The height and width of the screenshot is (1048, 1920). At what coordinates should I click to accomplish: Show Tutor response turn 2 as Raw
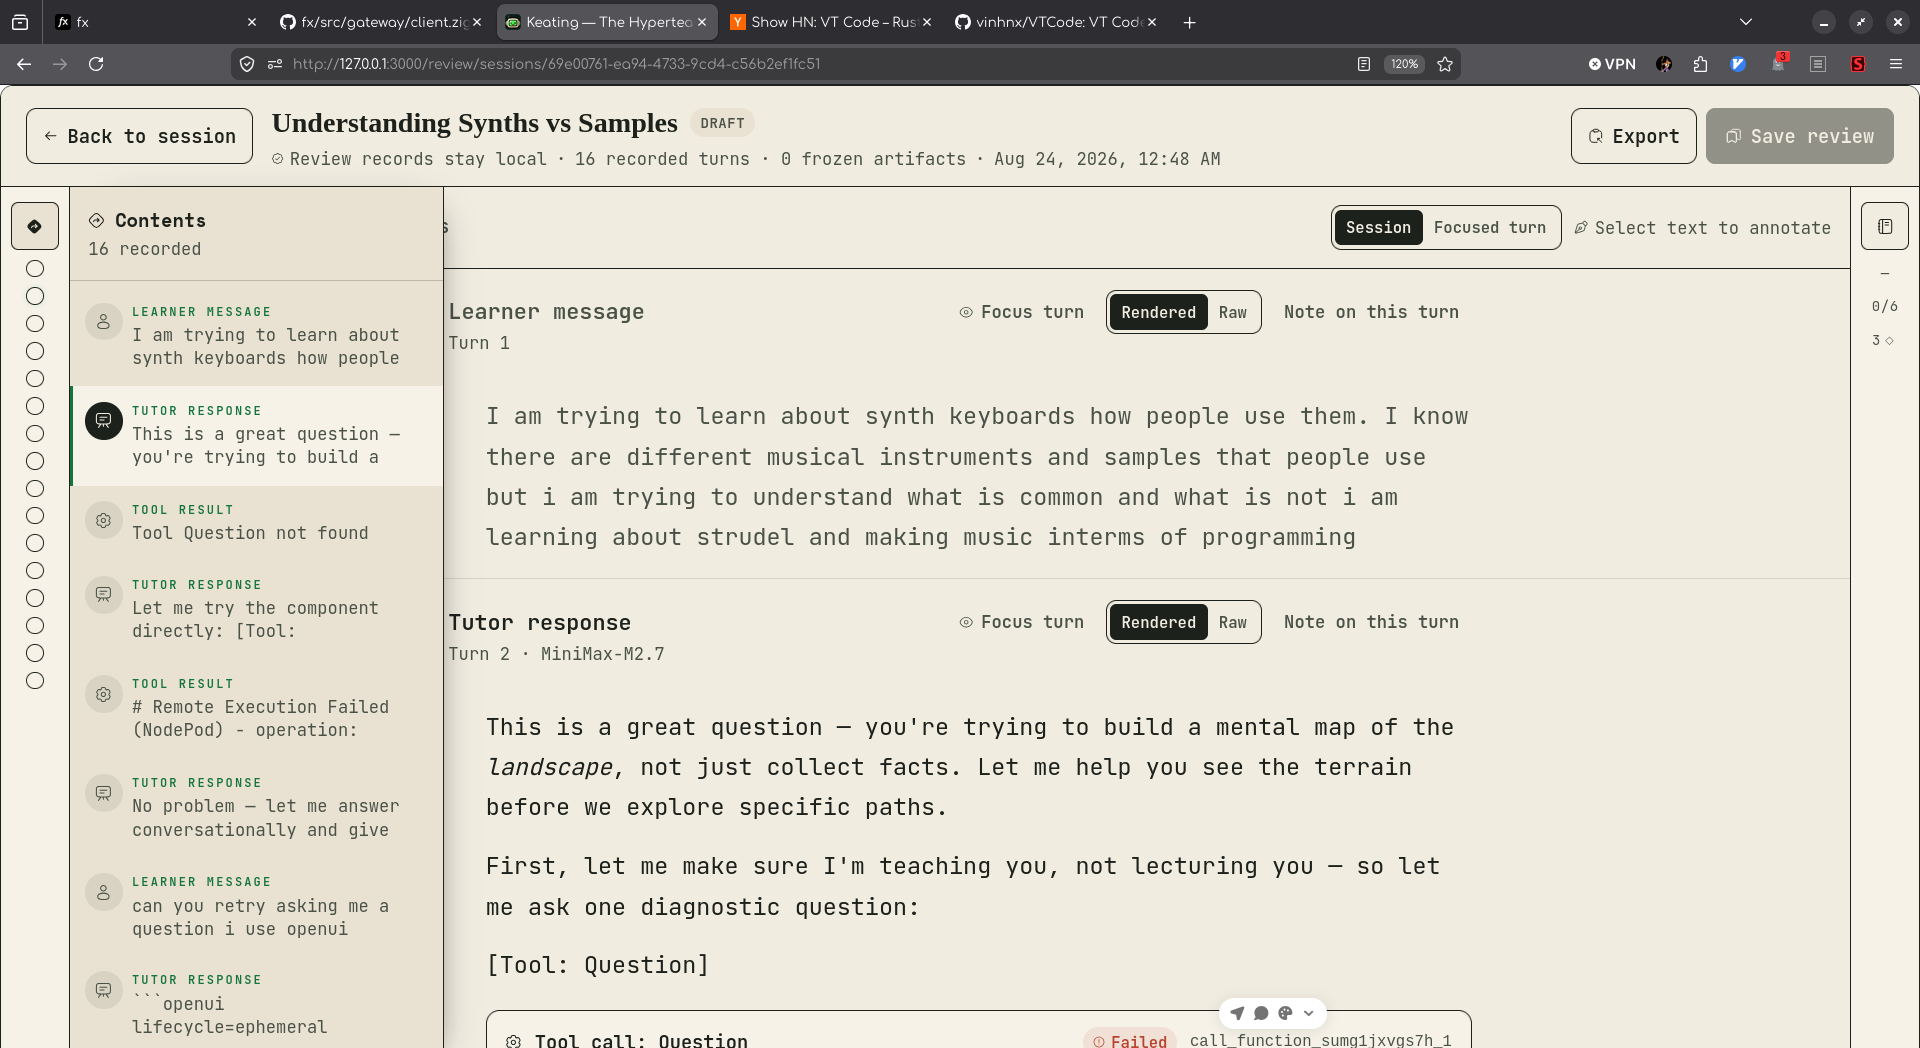[1232, 622]
